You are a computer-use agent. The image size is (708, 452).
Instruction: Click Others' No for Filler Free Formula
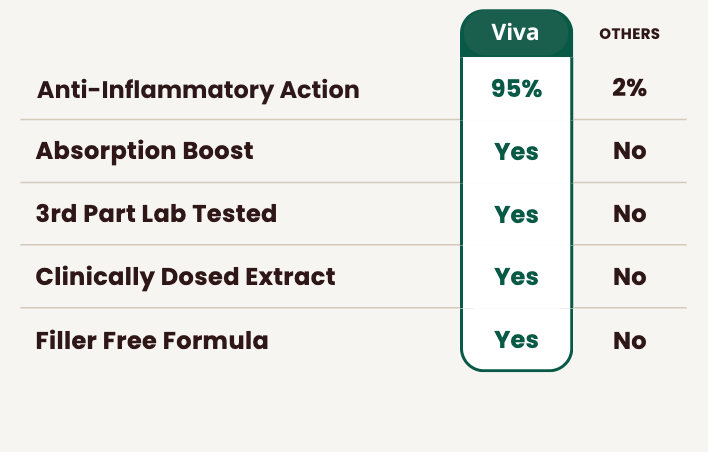click(x=629, y=341)
